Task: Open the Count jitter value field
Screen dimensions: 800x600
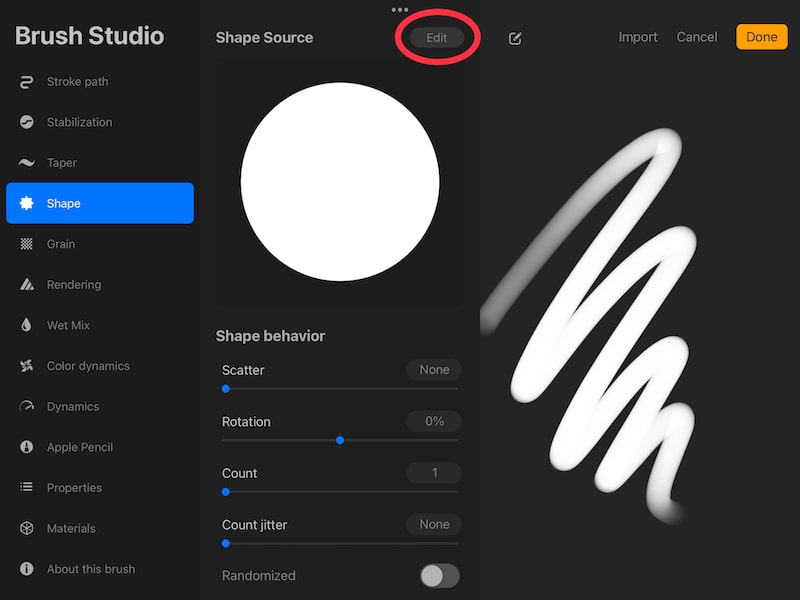Action: pyautogui.click(x=433, y=524)
